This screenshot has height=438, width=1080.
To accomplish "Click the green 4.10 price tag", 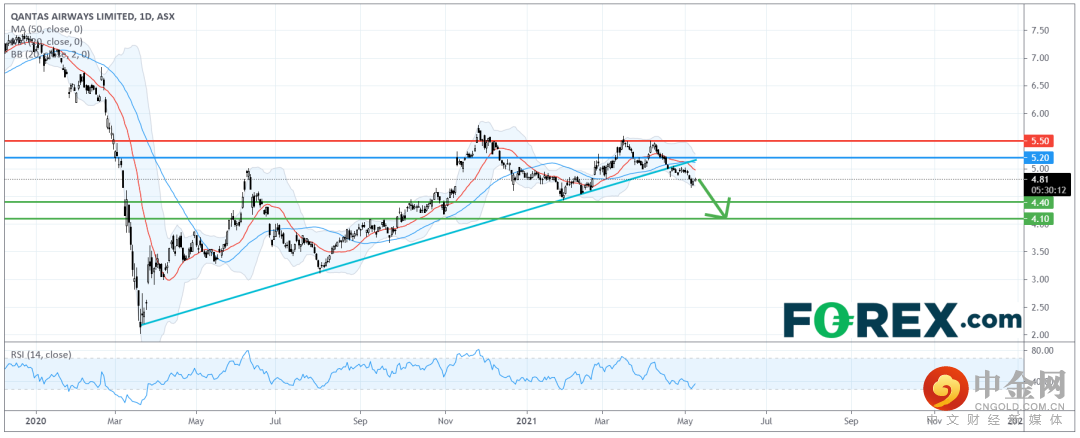I will (1037, 219).
